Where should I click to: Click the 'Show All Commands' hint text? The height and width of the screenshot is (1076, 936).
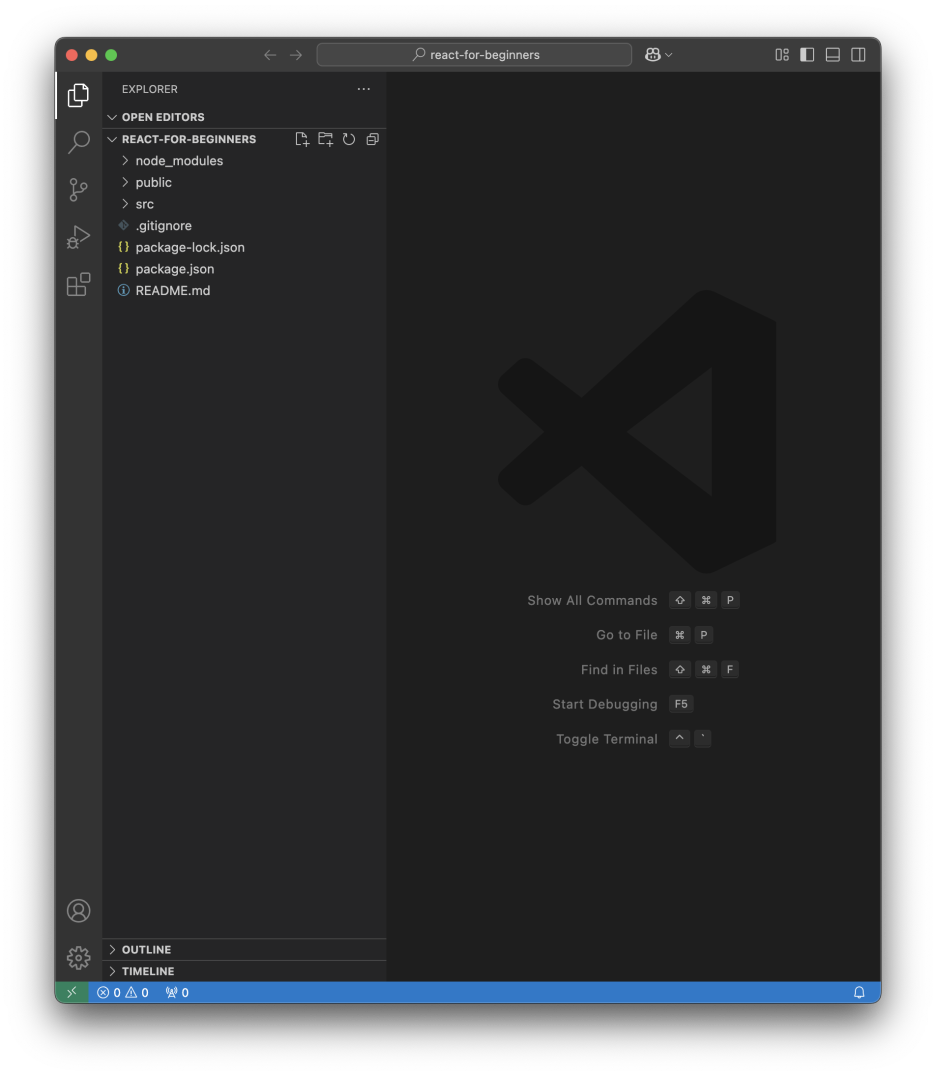[x=592, y=600]
